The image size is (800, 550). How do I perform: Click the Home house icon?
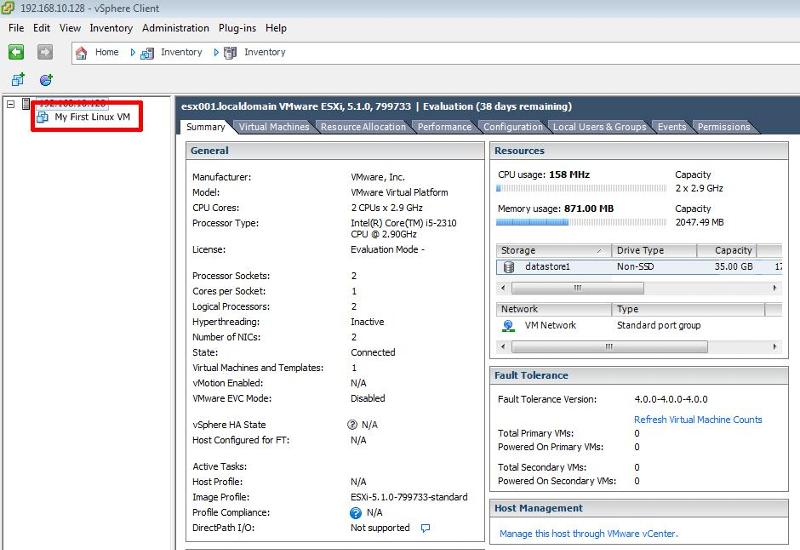click(81, 53)
